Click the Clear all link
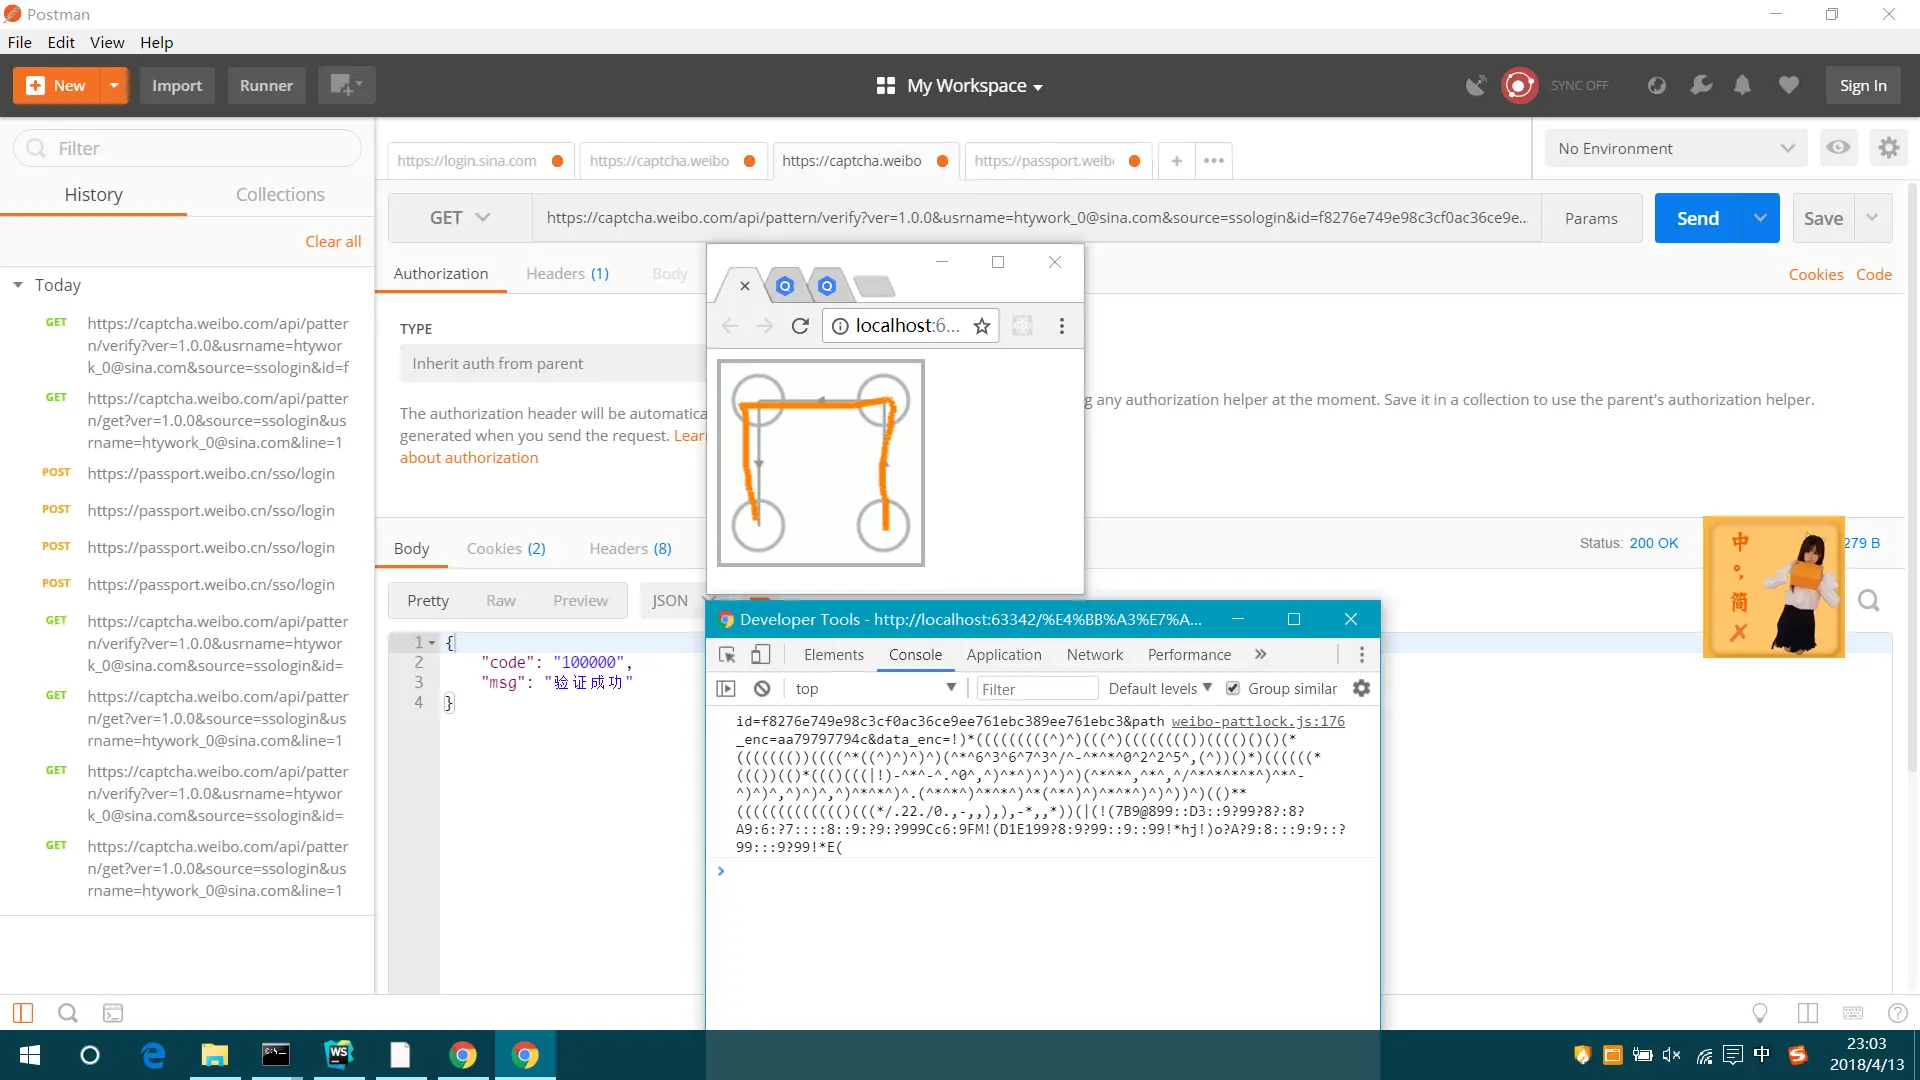 tap(333, 242)
